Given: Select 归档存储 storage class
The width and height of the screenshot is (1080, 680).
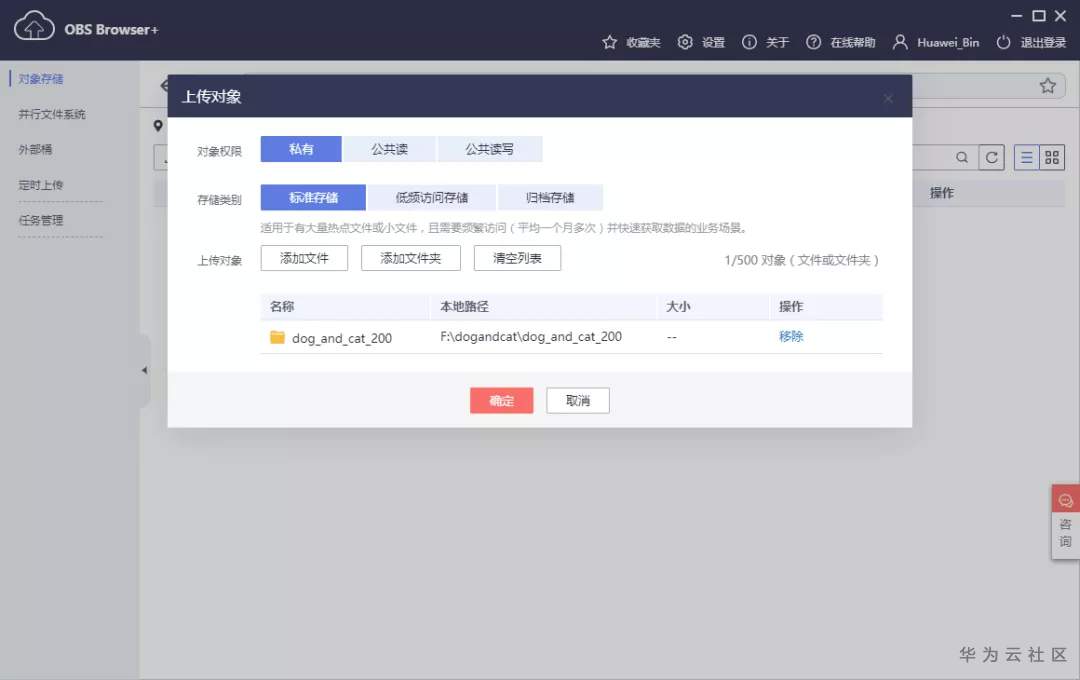Looking at the screenshot, I should pyautogui.click(x=550, y=198).
